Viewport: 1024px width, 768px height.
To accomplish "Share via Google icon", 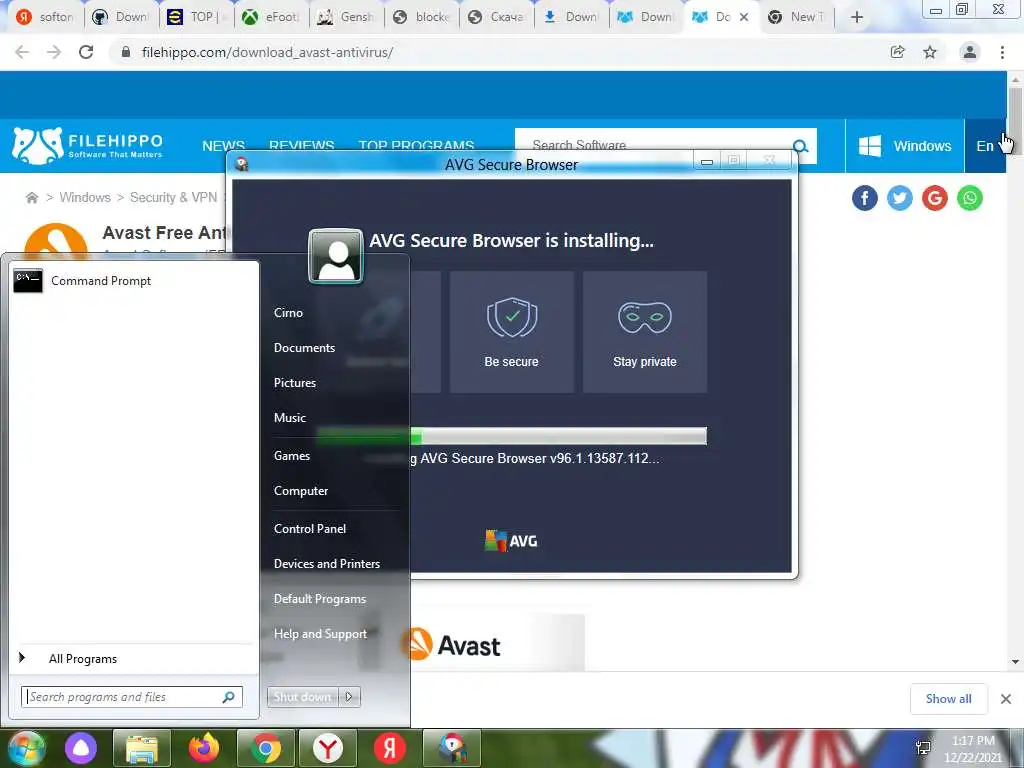I will [935, 198].
